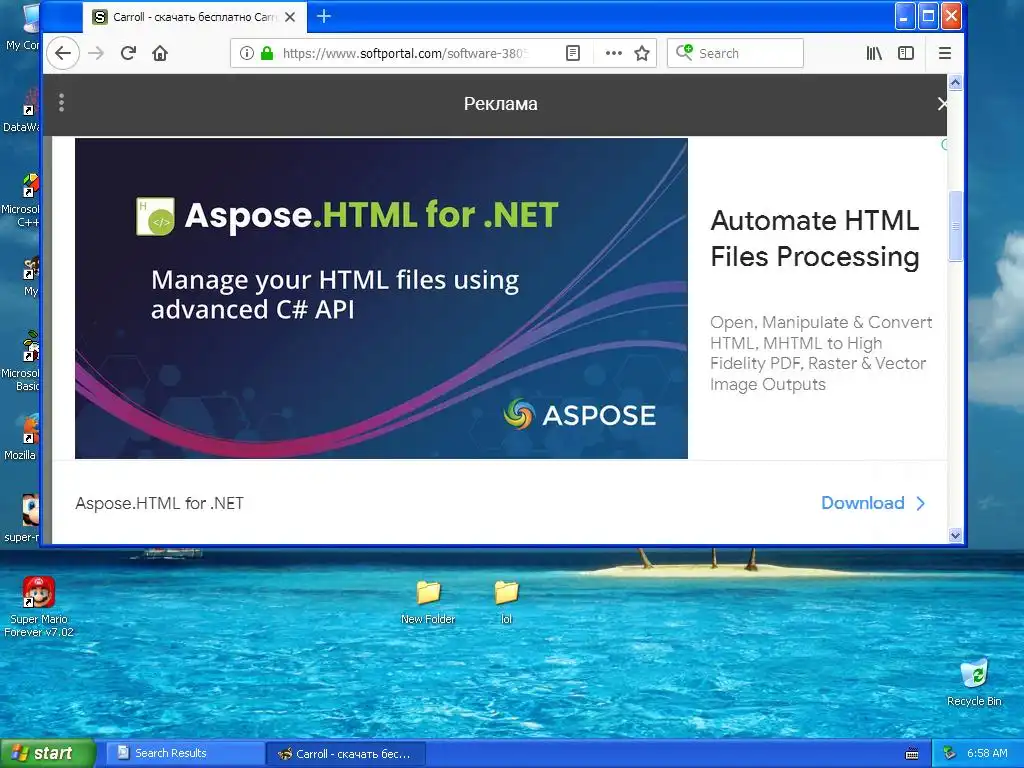Screen dimensions: 1024x768
Task: Select the Microsoft C++ desktop shortcut
Action: 23,200
